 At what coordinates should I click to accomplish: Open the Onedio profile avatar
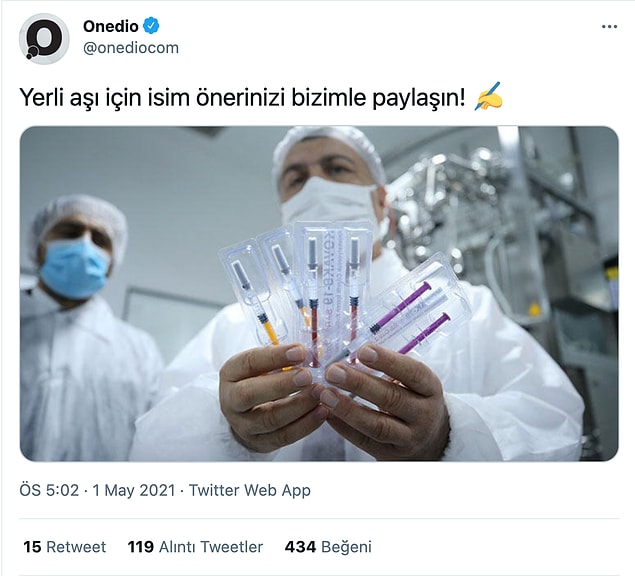(44, 39)
